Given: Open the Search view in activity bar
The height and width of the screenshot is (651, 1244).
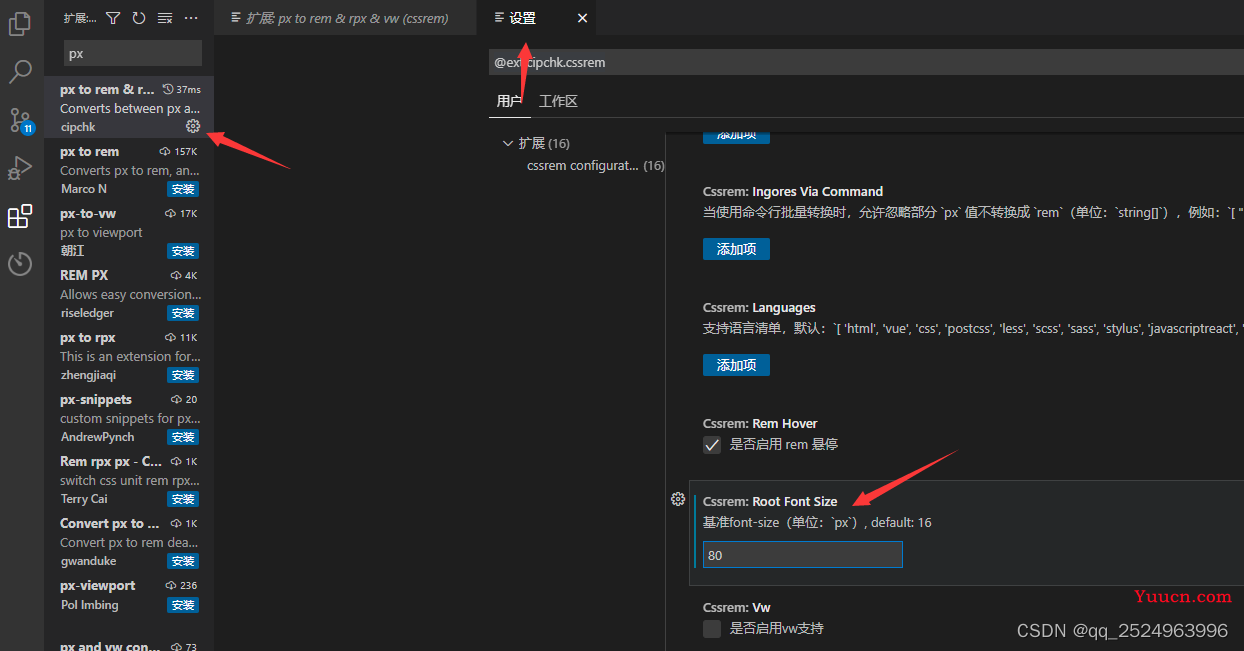Looking at the screenshot, I should 20,72.
